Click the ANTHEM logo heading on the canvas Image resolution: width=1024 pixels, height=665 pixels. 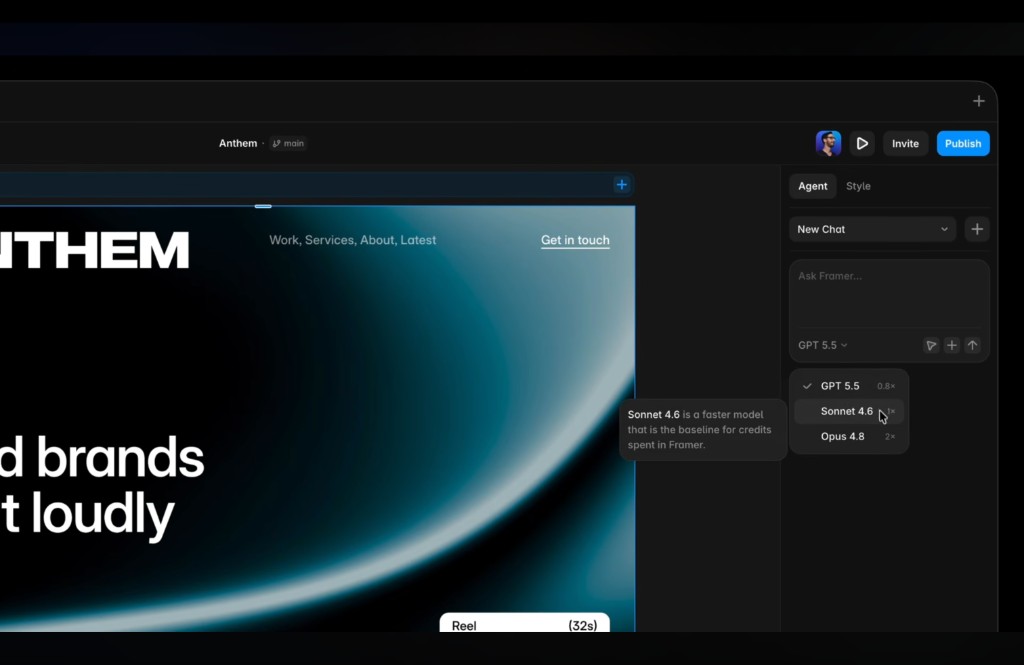tap(94, 250)
